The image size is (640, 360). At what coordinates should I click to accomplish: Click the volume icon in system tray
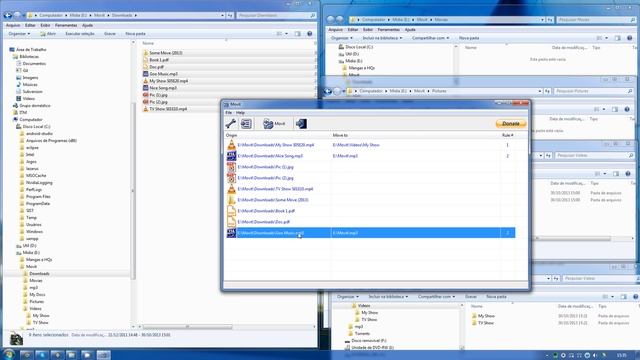595,356
